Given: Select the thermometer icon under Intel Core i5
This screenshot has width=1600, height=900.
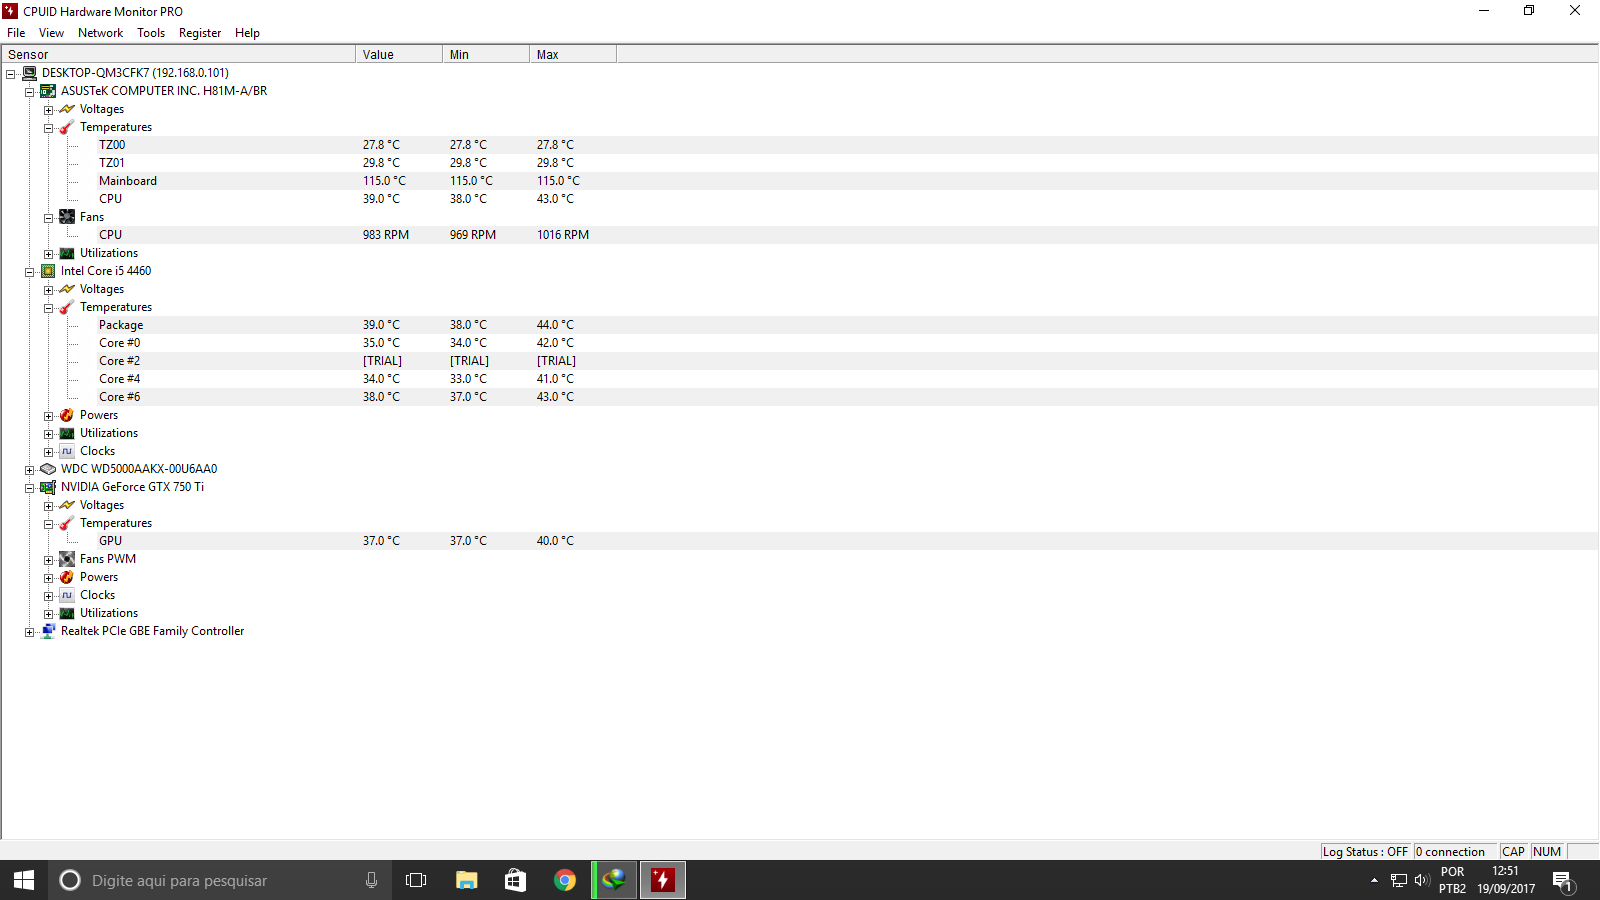Looking at the screenshot, I should pyautogui.click(x=67, y=307).
